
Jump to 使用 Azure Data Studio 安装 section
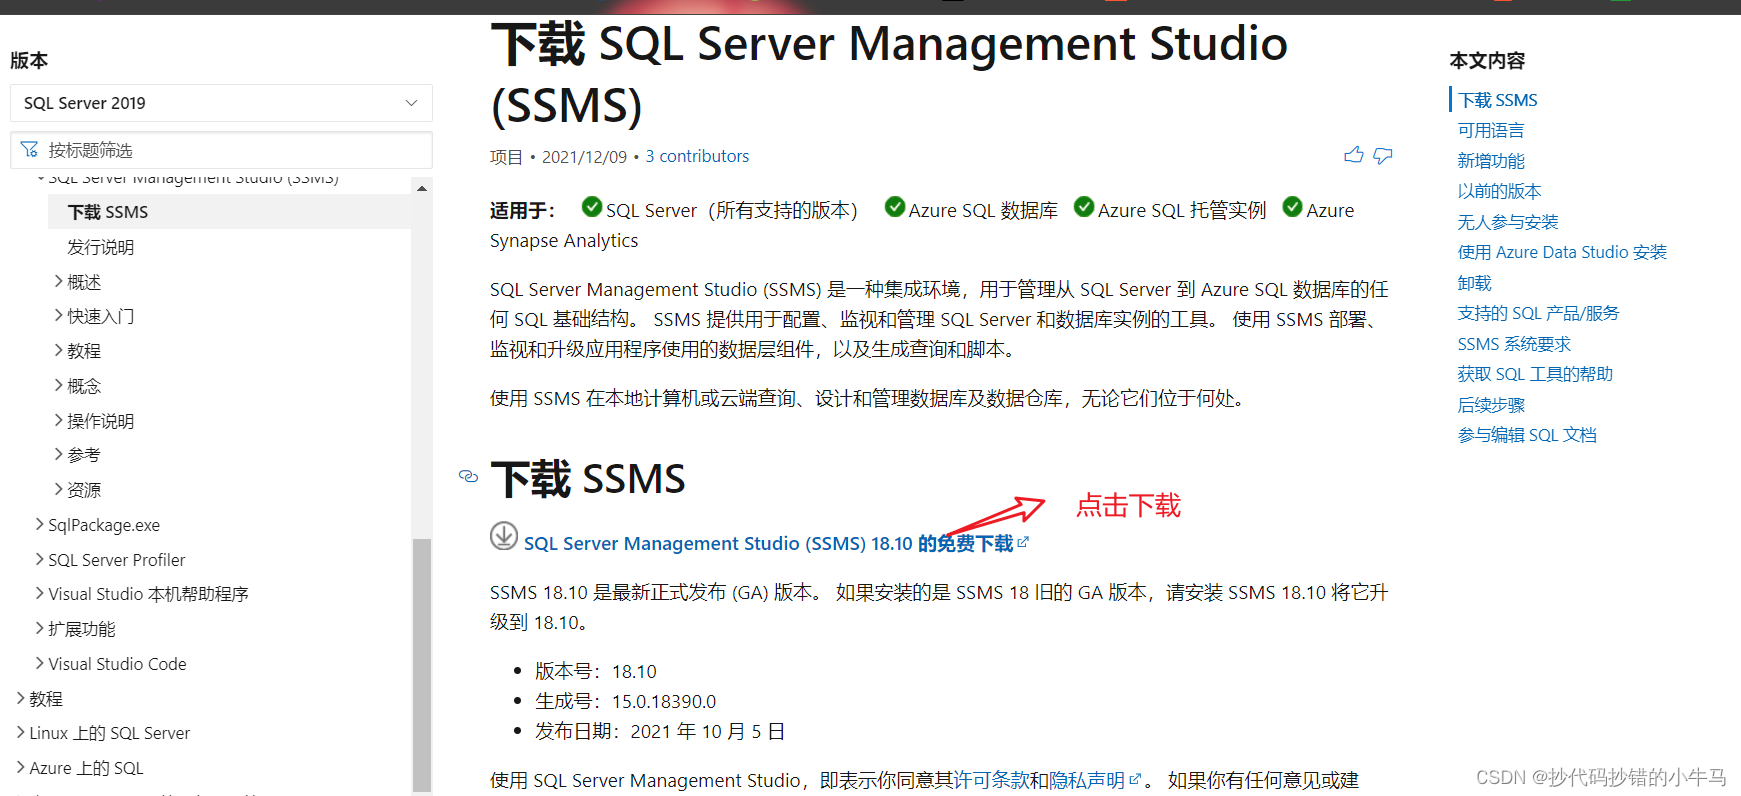1562,252
